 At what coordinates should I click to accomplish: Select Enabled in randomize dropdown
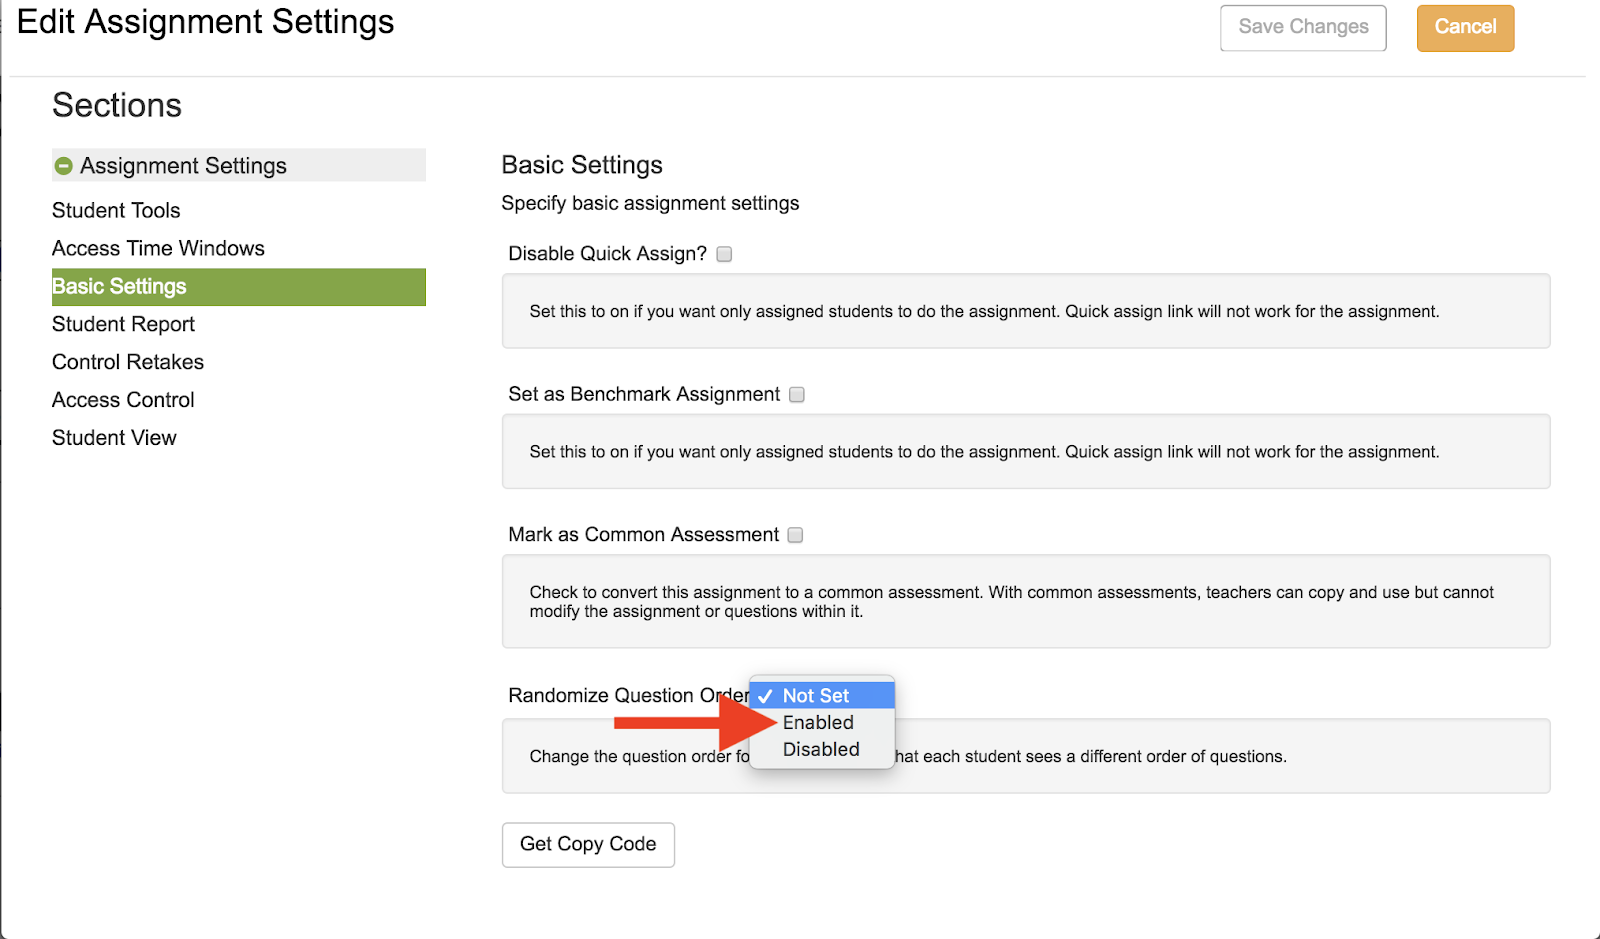click(818, 722)
